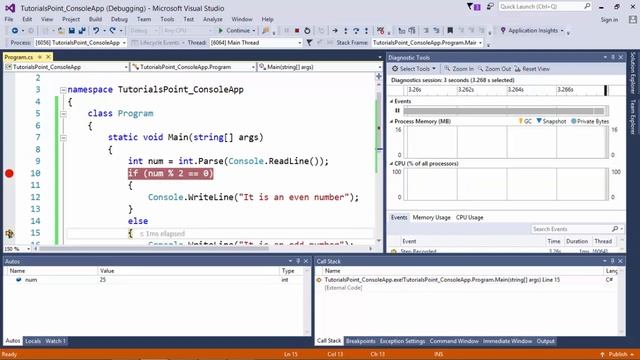This screenshot has height=360, width=640.
Task: Click the thread filter funnel icon
Action: pyautogui.click(x=309, y=42)
